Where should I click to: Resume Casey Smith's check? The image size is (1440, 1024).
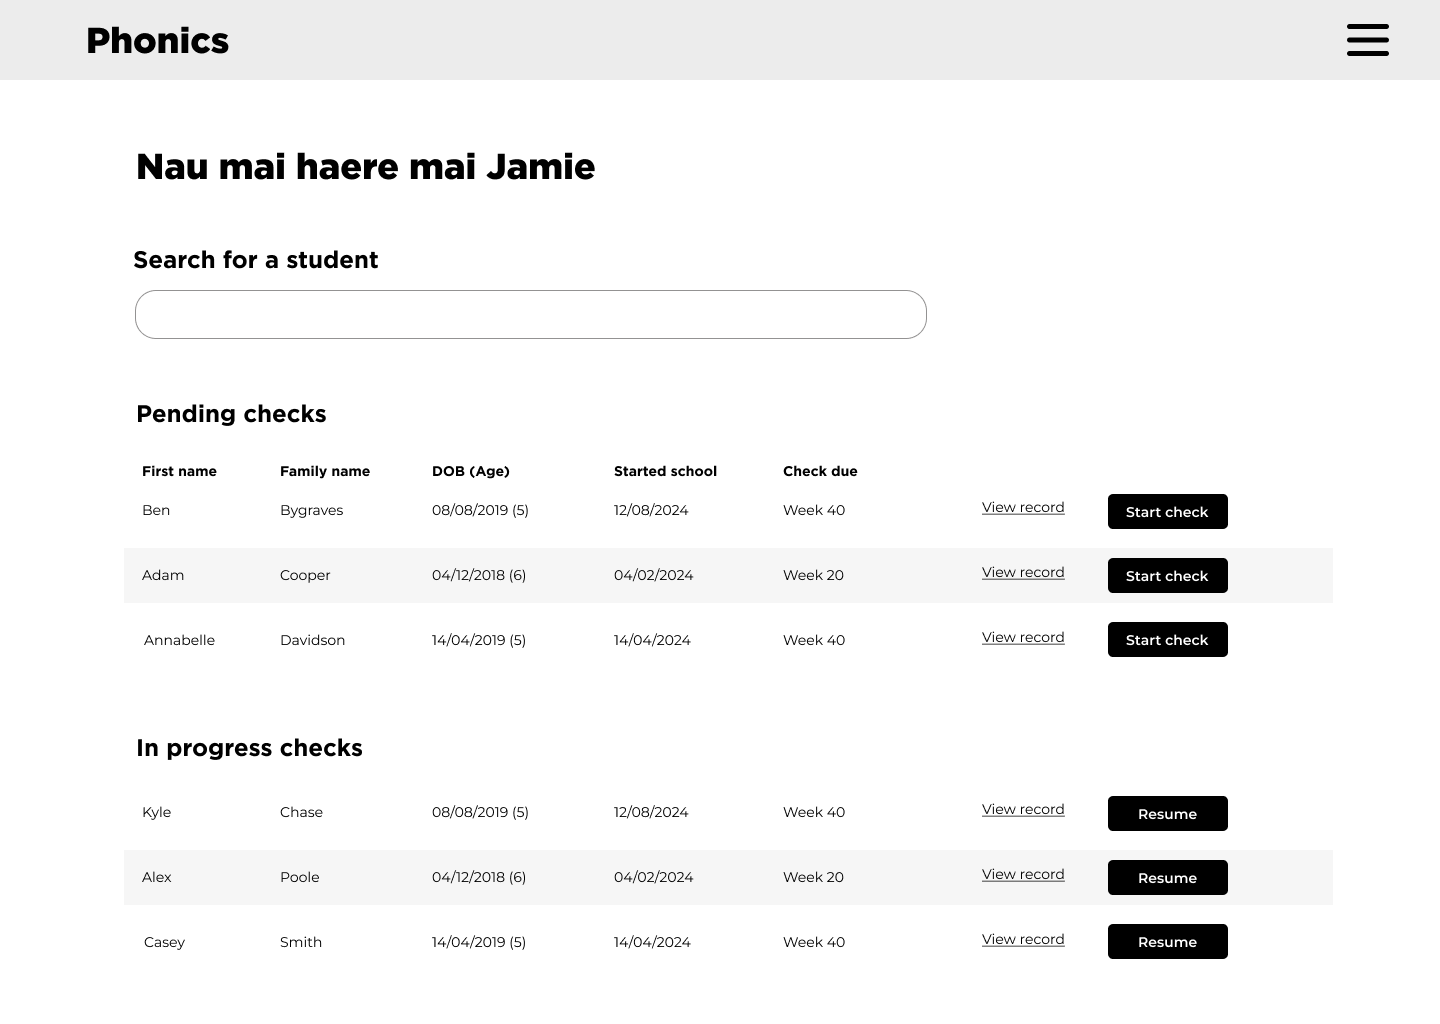click(1167, 942)
